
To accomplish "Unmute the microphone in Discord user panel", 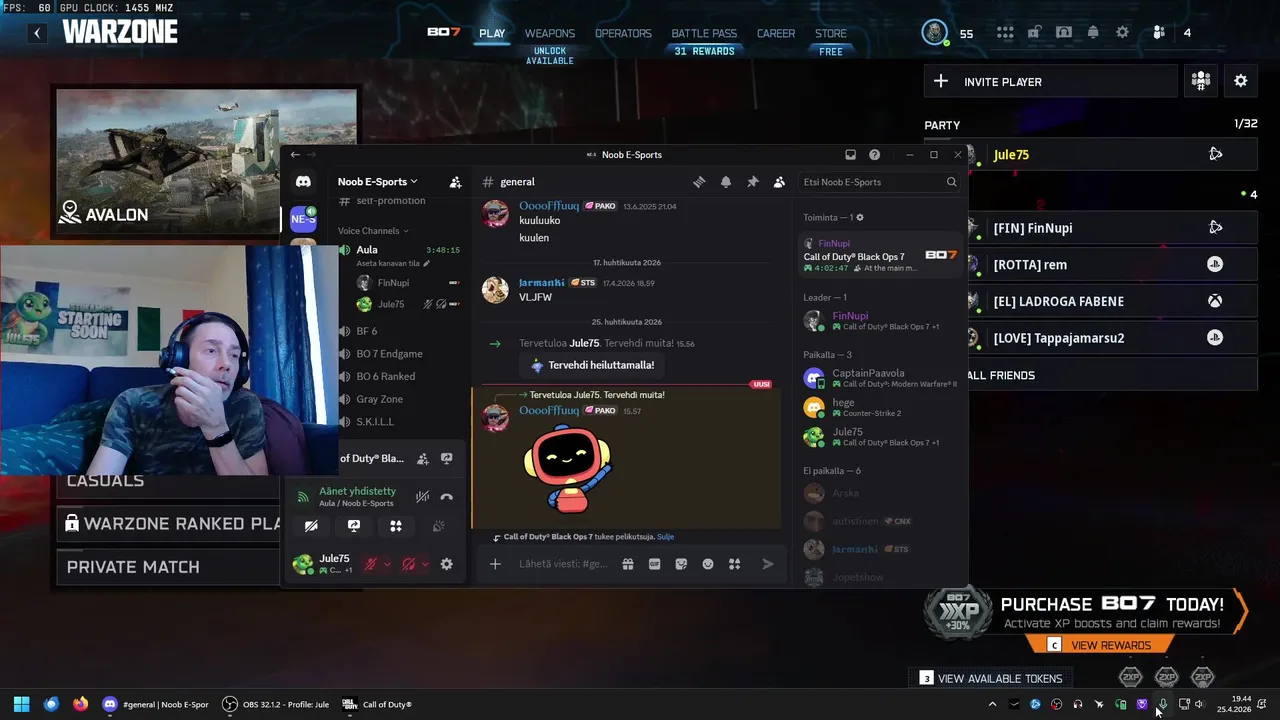I will (x=370, y=564).
